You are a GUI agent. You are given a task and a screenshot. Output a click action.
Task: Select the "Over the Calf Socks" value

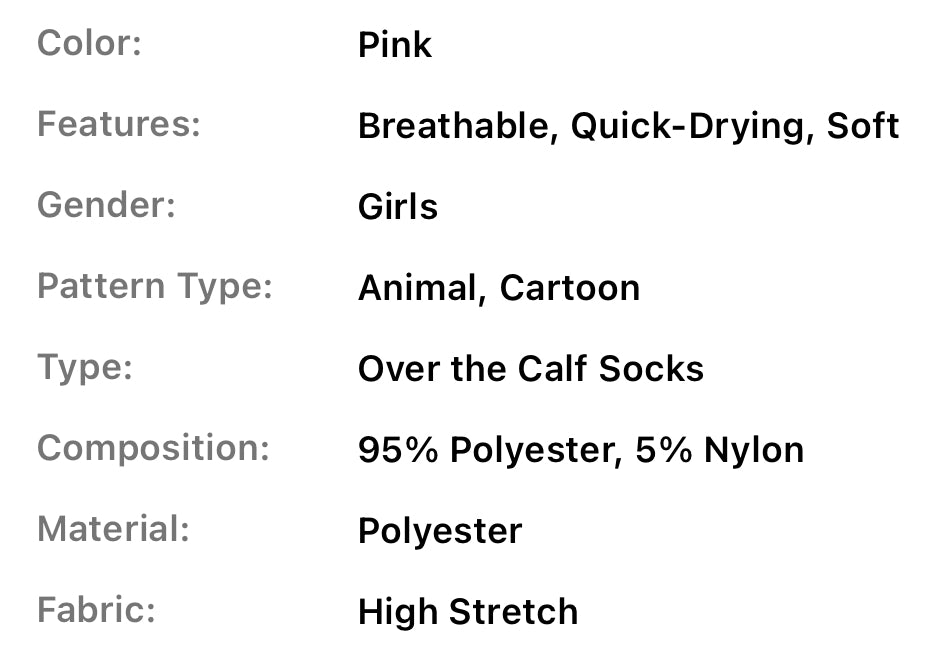(531, 369)
